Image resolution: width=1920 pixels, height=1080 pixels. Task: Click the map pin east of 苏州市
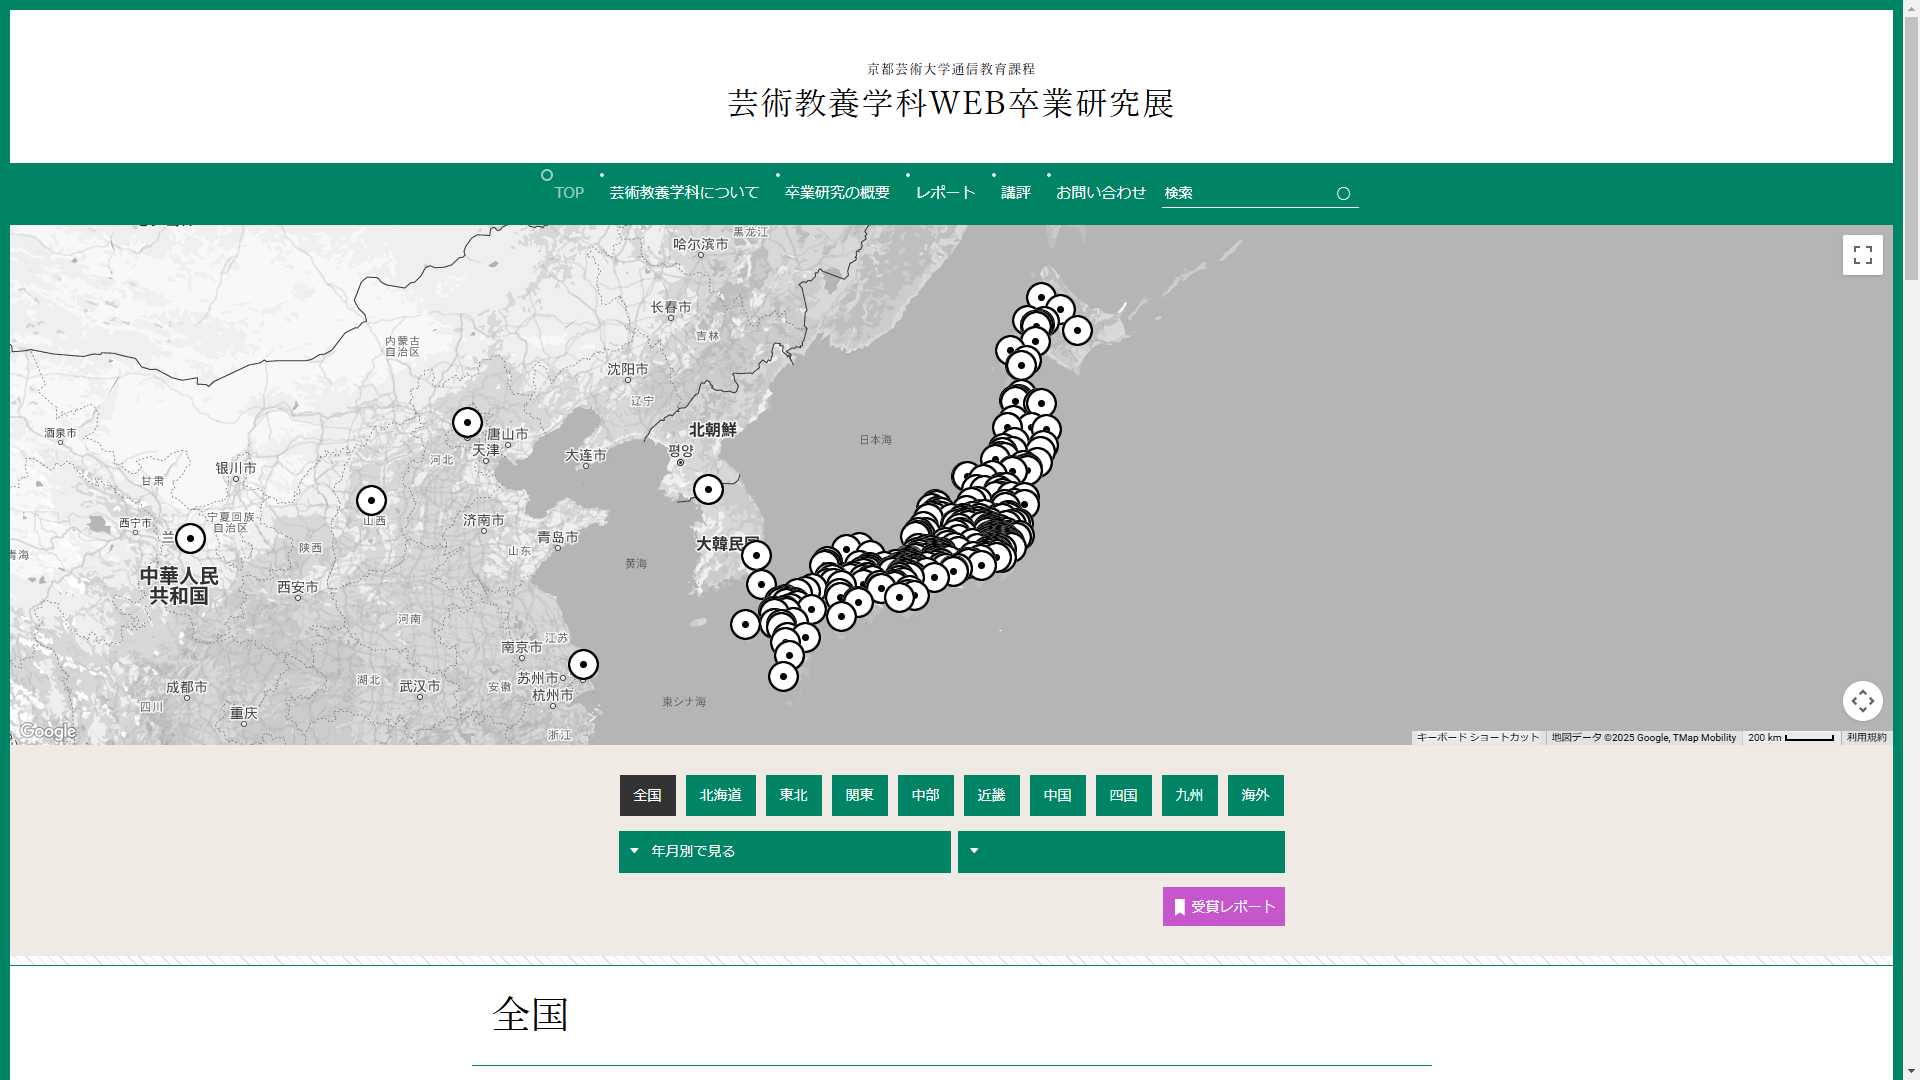(x=583, y=665)
